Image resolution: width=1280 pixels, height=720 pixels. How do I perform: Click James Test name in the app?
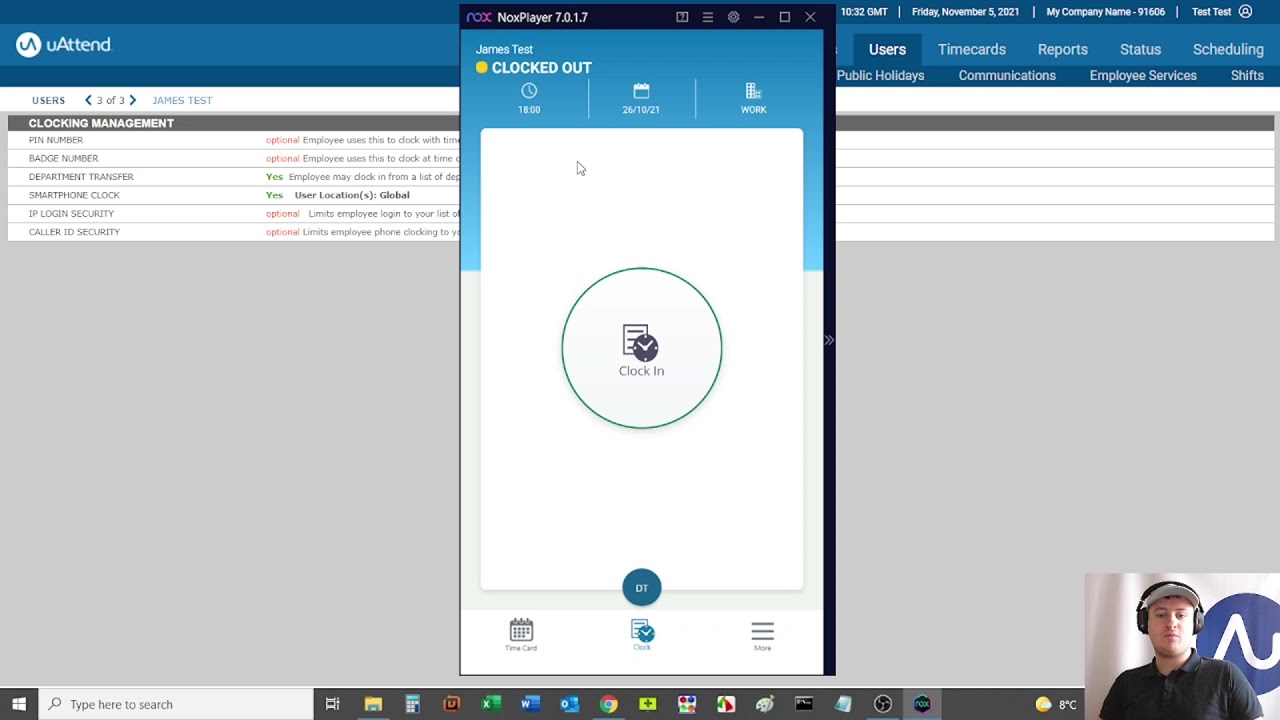[x=504, y=49]
